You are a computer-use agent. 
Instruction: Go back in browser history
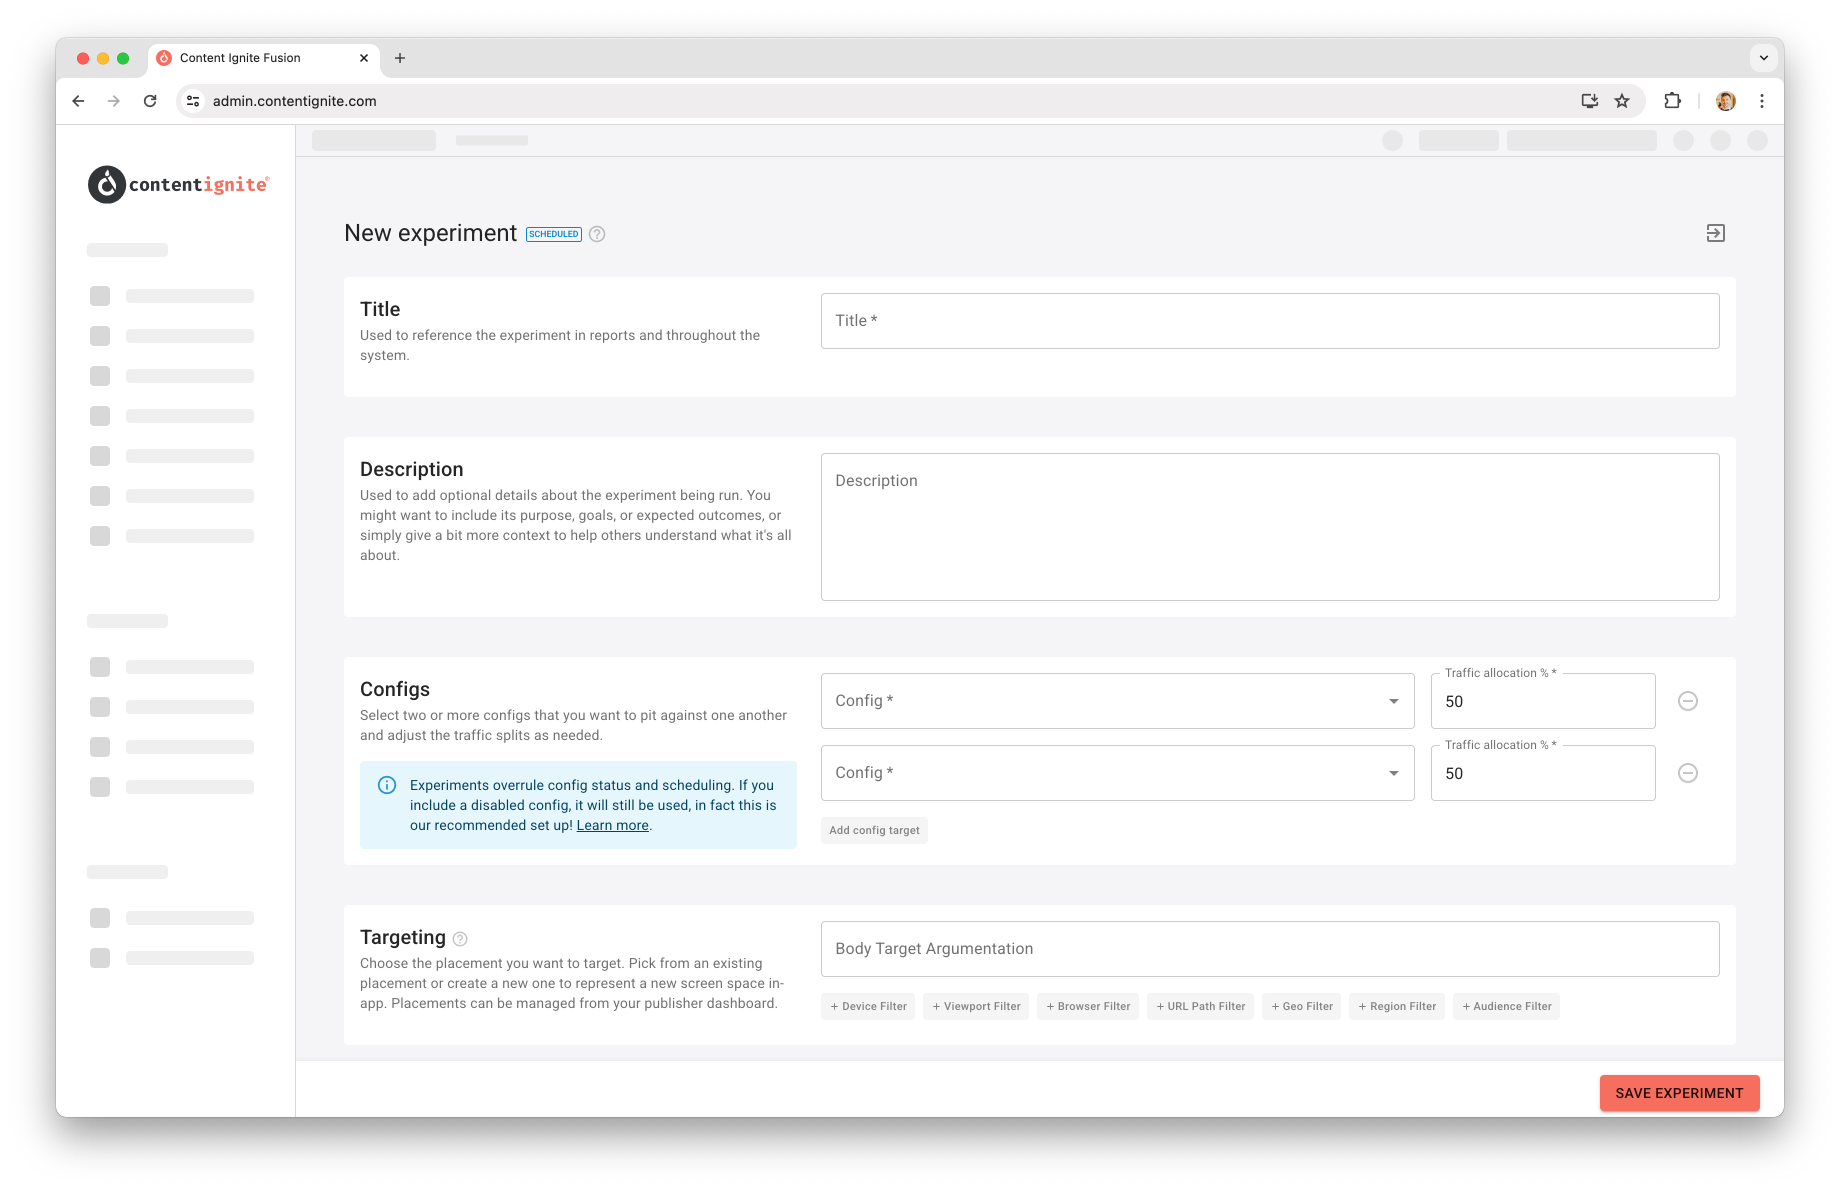tap(78, 101)
